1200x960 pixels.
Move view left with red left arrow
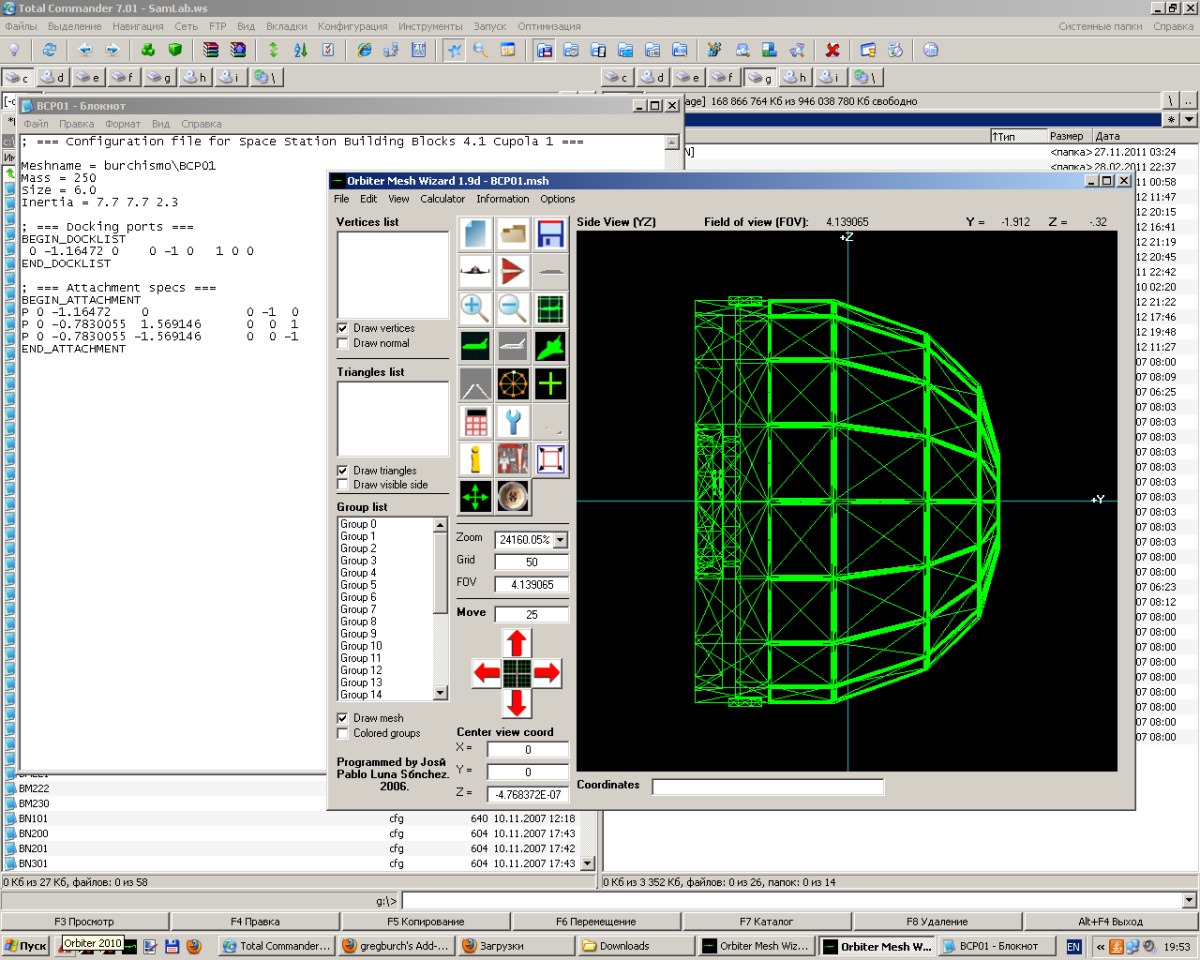tap(487, 673)
